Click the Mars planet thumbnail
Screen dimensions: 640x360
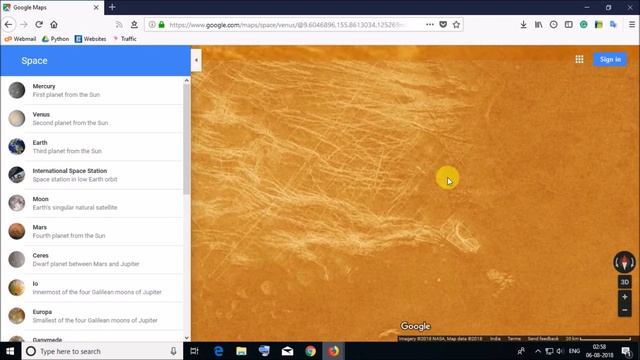17,231
